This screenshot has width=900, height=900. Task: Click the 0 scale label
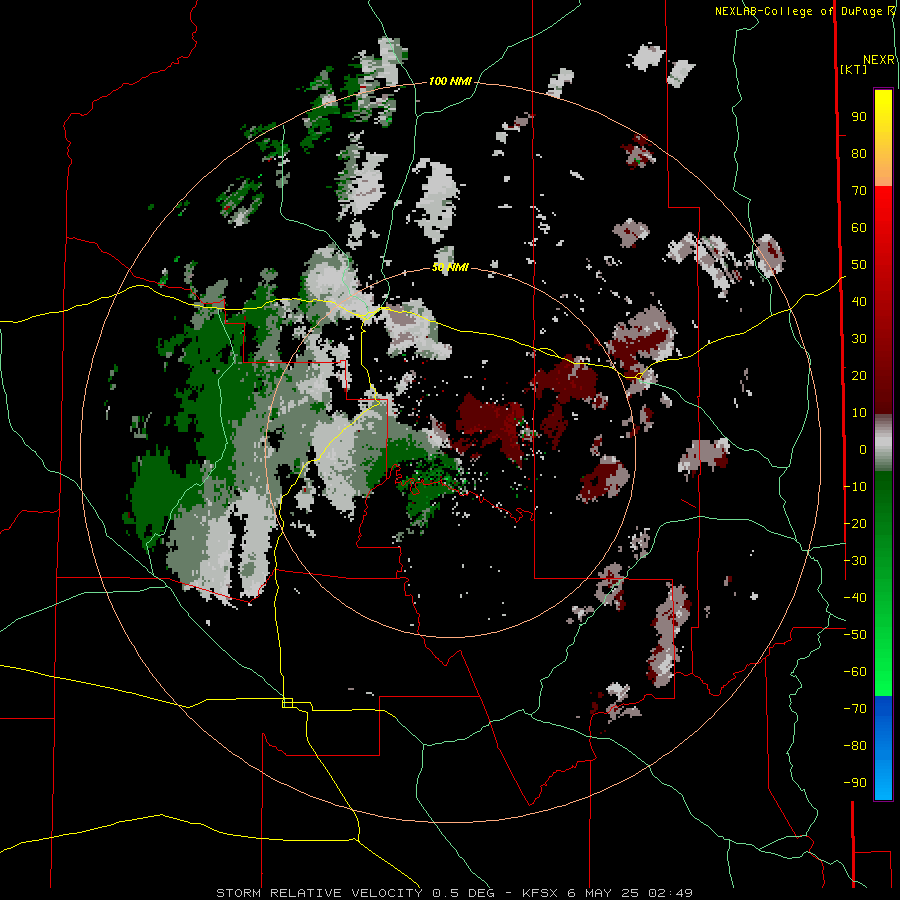pos(863,450)
